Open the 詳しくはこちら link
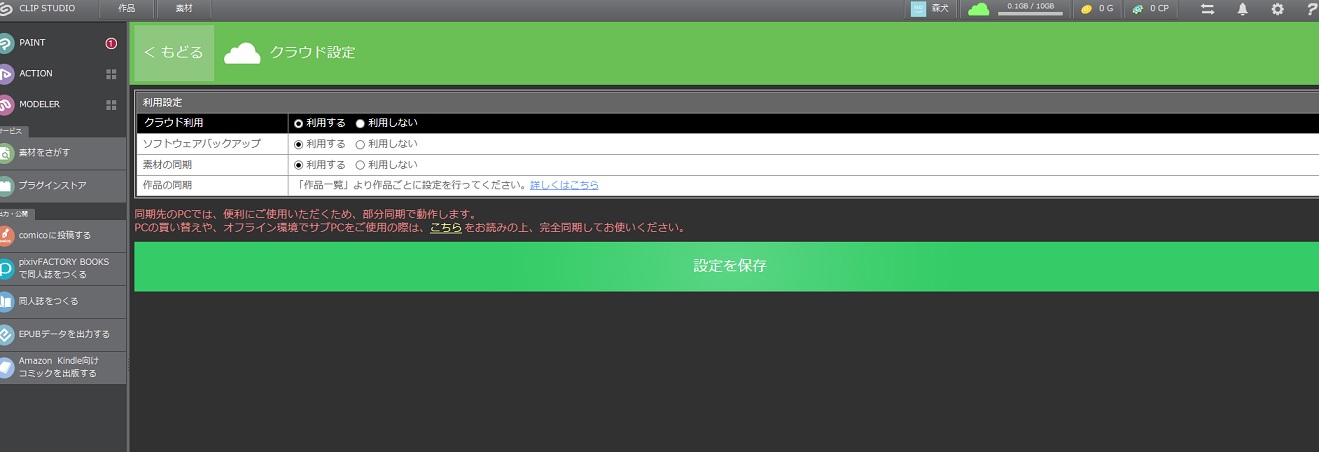The image size is (1319, 452). [x=564, y=185]
